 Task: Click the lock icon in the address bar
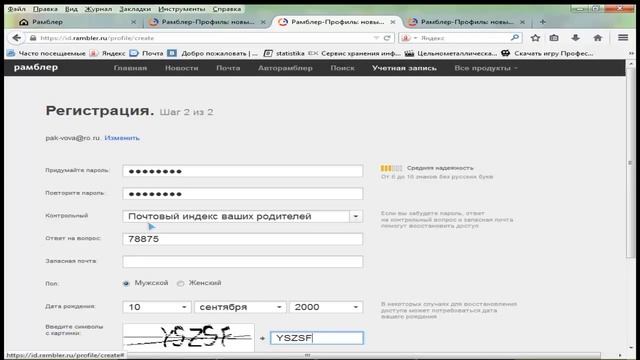[x=33, y=38]
